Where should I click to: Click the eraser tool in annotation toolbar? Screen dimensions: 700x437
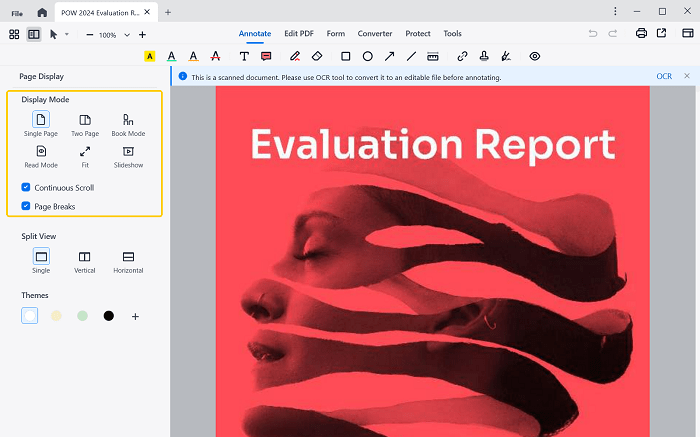click(317, 57)
